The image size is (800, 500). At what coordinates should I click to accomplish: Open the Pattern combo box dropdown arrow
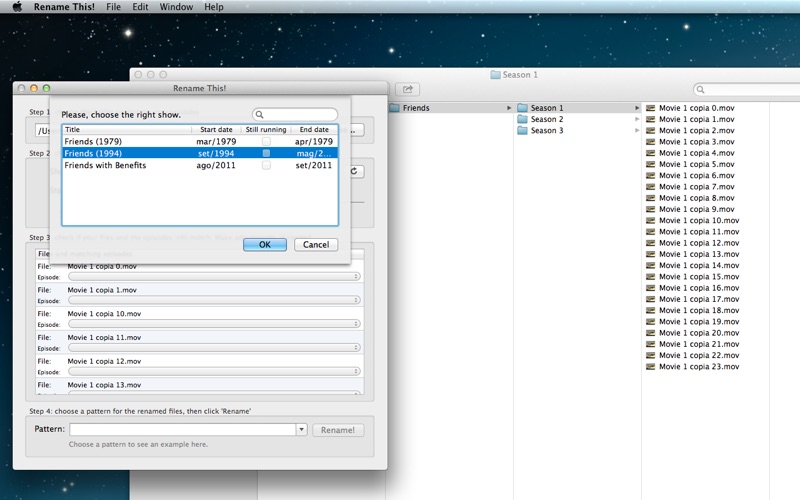302,429
